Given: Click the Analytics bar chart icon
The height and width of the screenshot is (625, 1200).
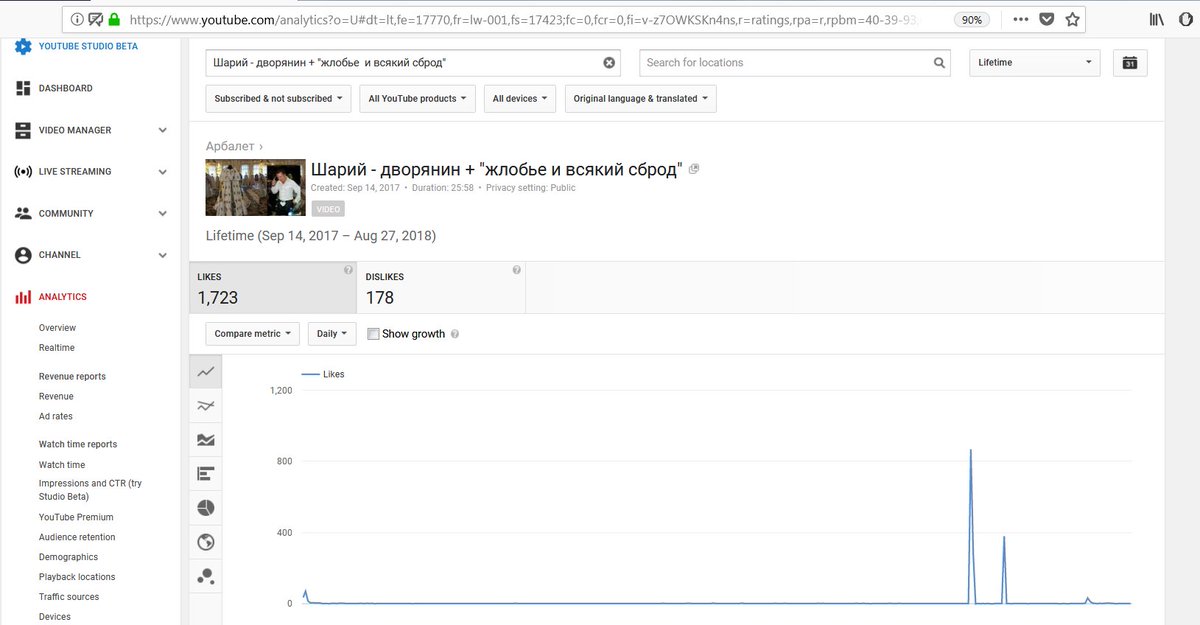Looking at the screenshot, I should coord(23,297).
